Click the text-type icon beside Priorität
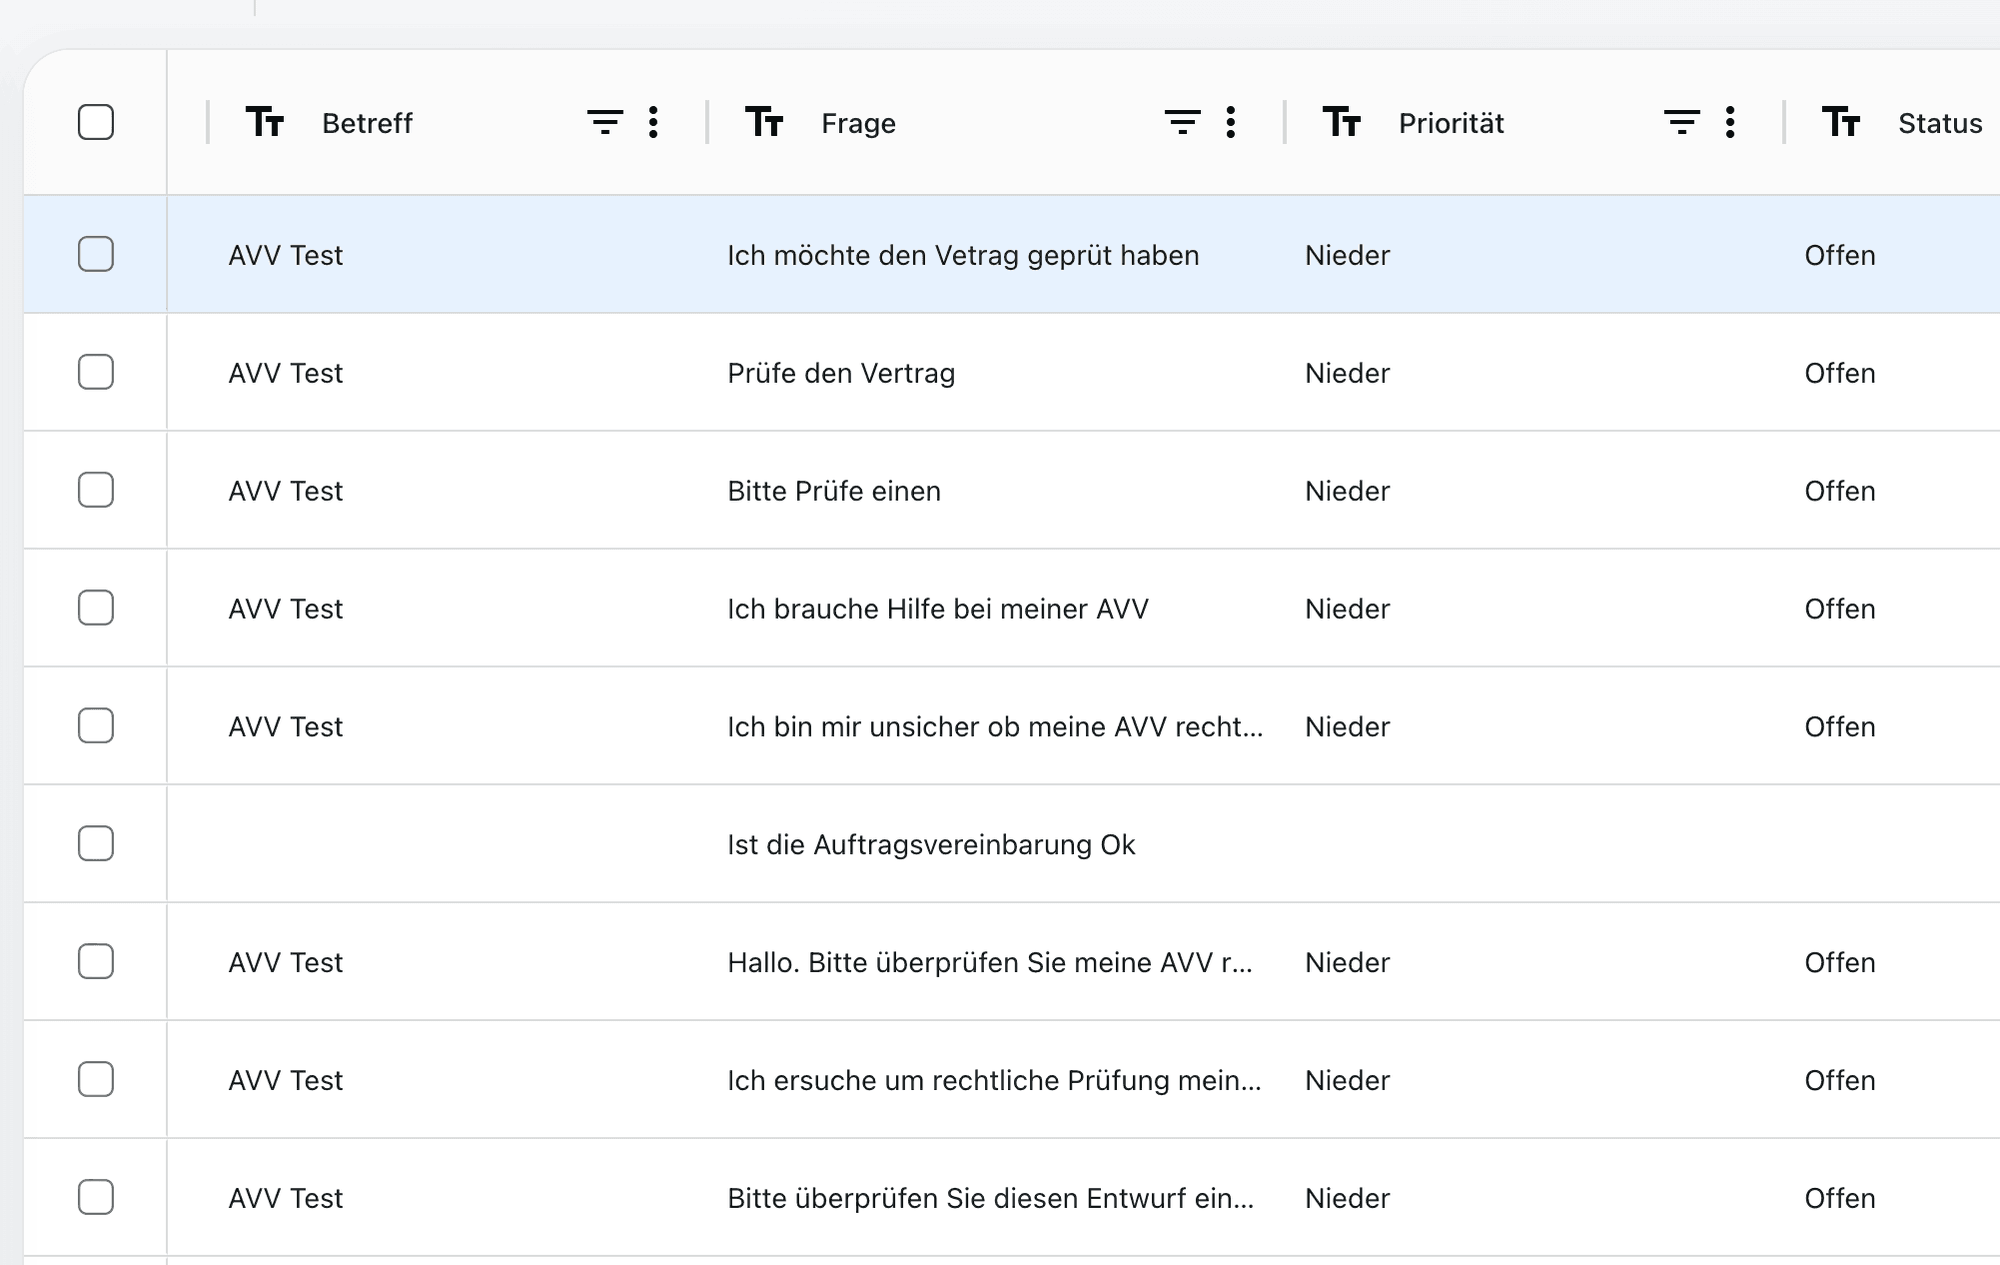 (1342, 122)
